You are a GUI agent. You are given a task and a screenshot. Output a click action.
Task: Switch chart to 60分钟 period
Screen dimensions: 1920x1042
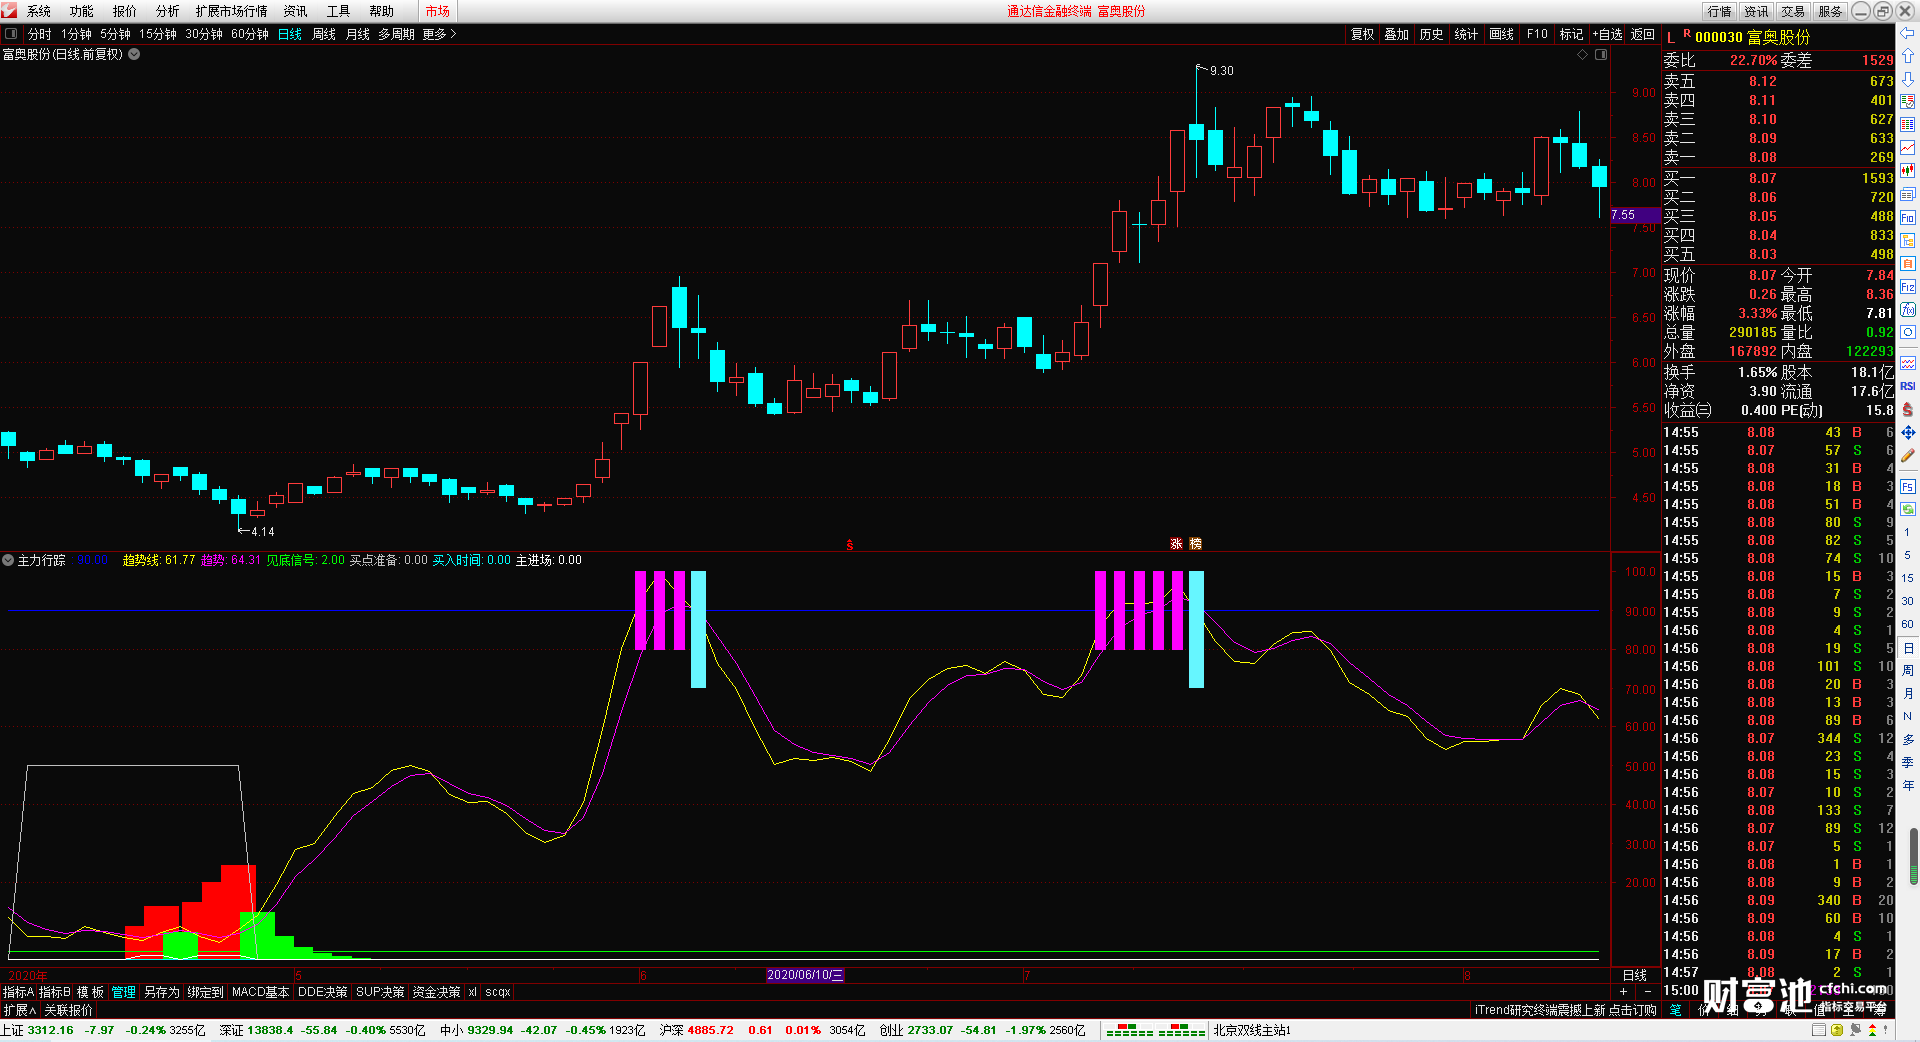(x=250, y=34)
